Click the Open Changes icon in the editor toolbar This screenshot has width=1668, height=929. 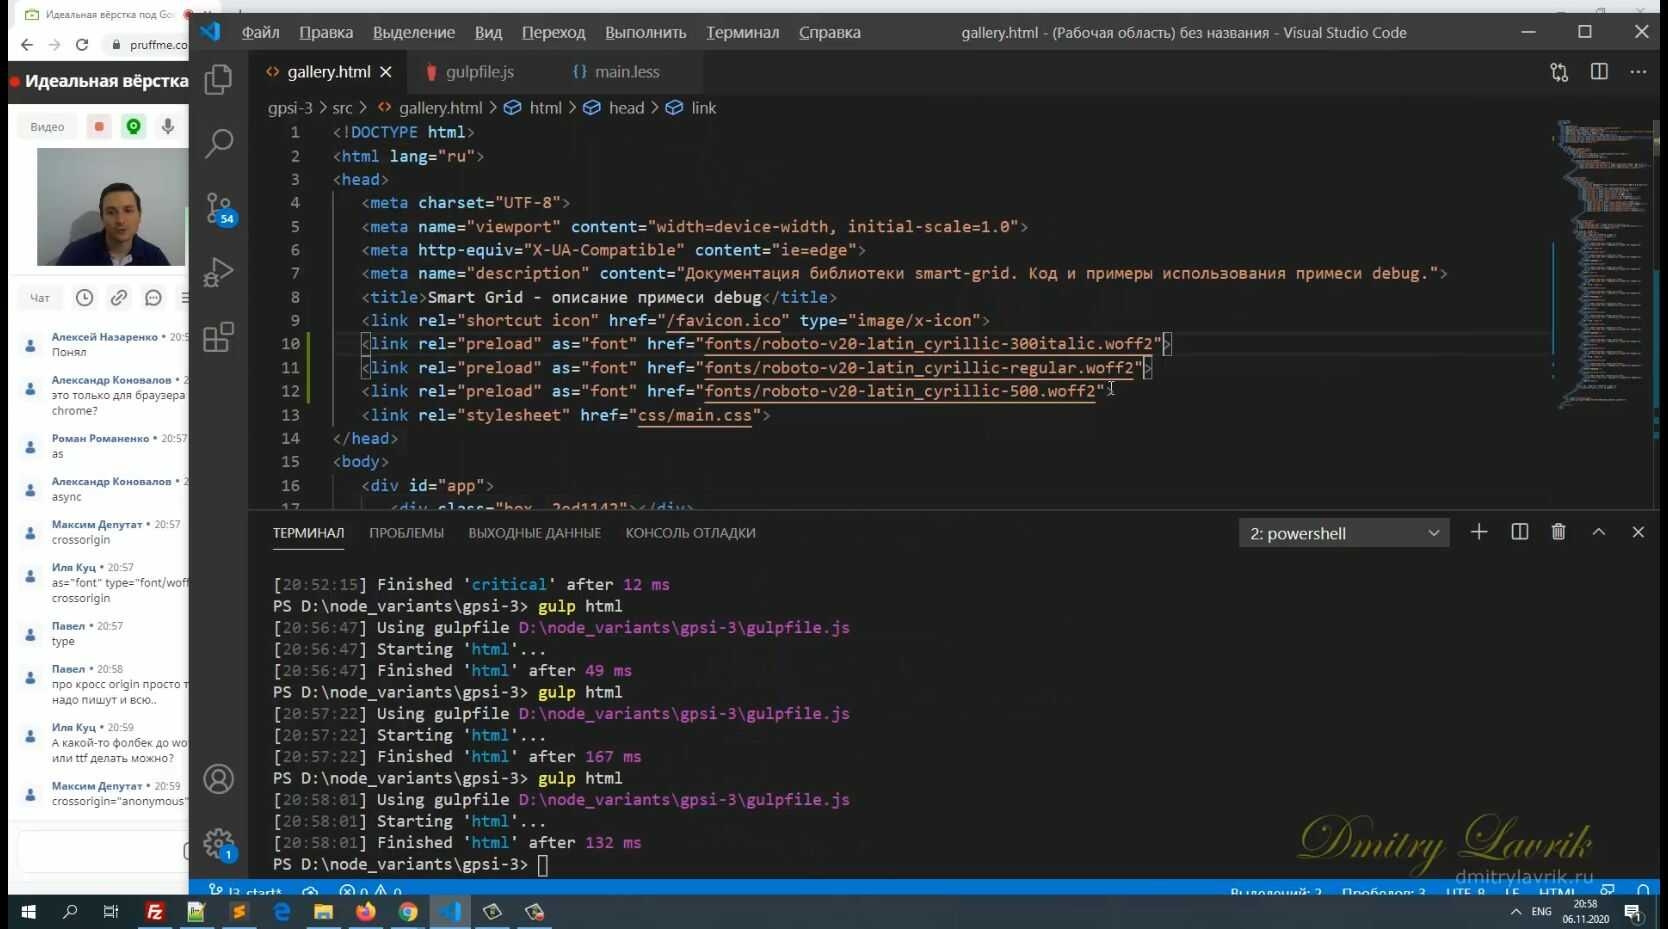[1559, 72]
